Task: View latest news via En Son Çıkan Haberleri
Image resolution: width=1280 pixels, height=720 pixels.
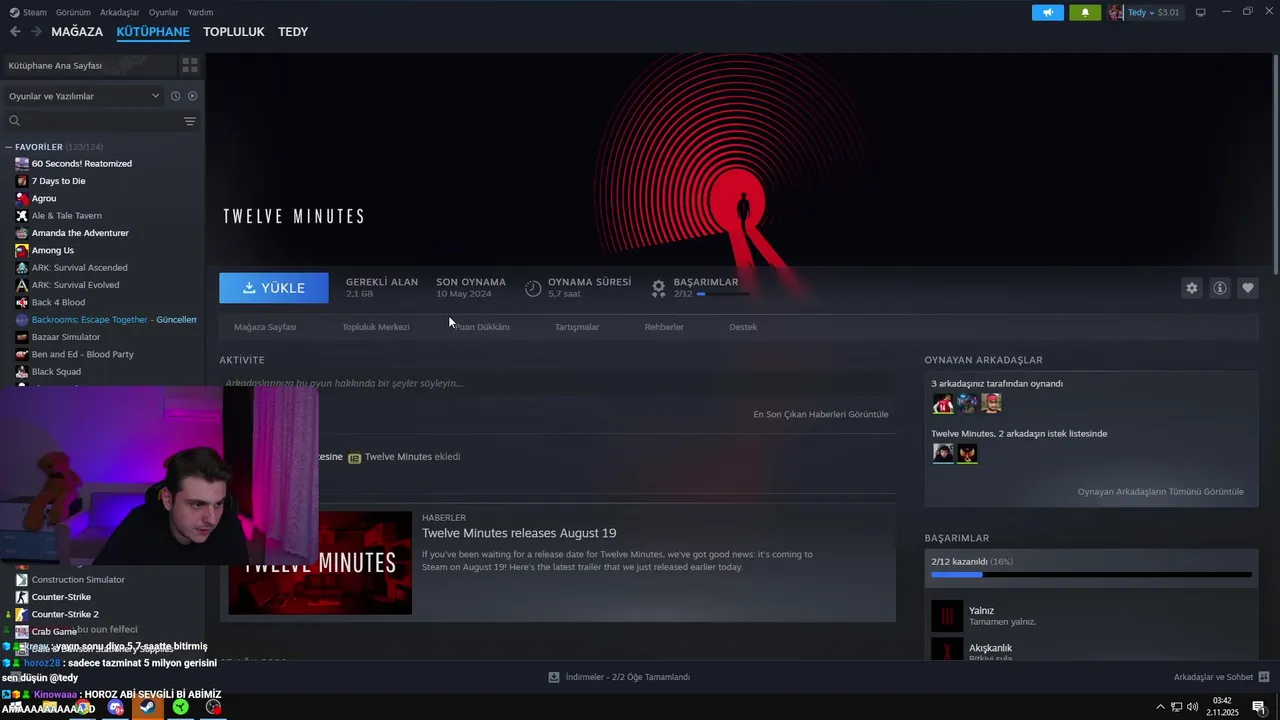Action: pyautogui.click(x=820, y=414)
